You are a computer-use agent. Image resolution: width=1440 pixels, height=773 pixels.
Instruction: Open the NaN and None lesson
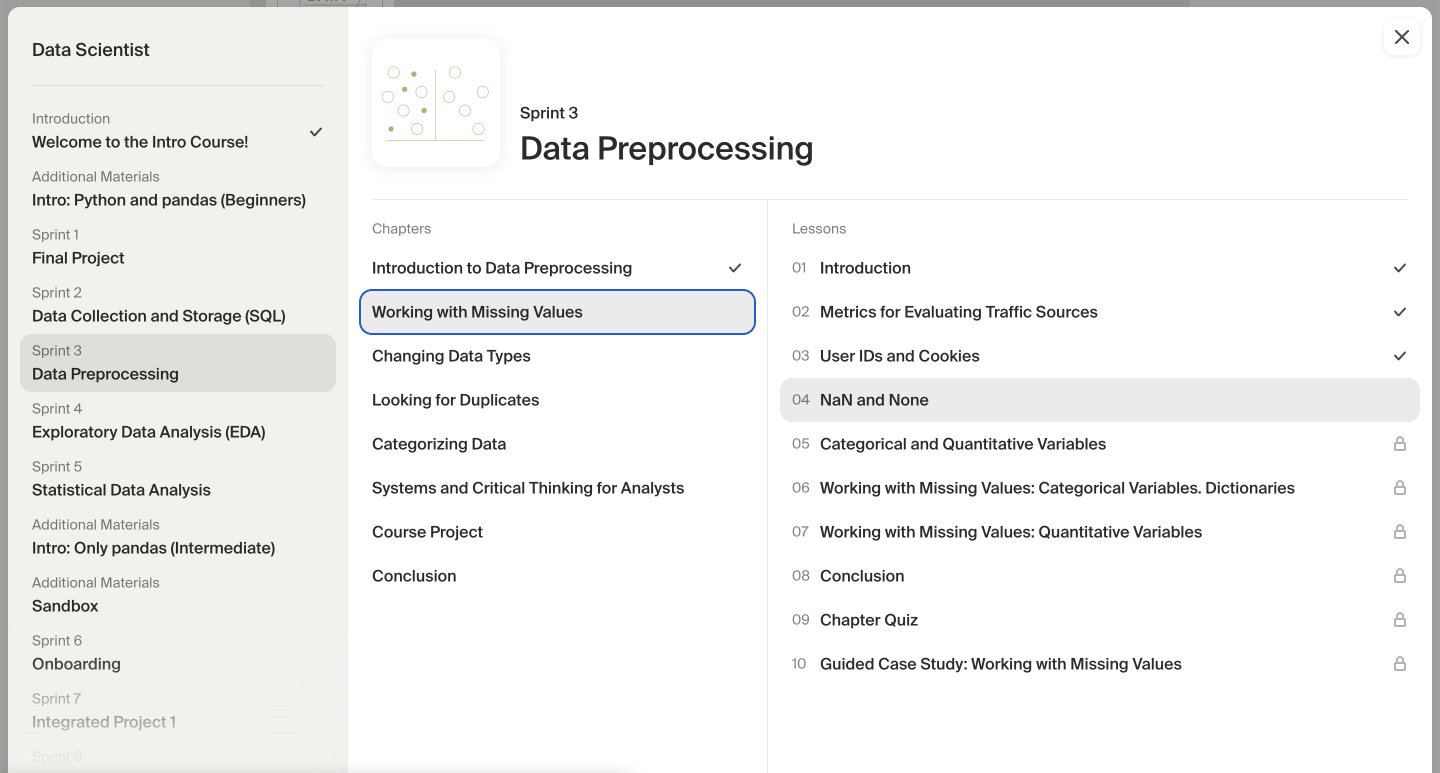coord(874,400)
